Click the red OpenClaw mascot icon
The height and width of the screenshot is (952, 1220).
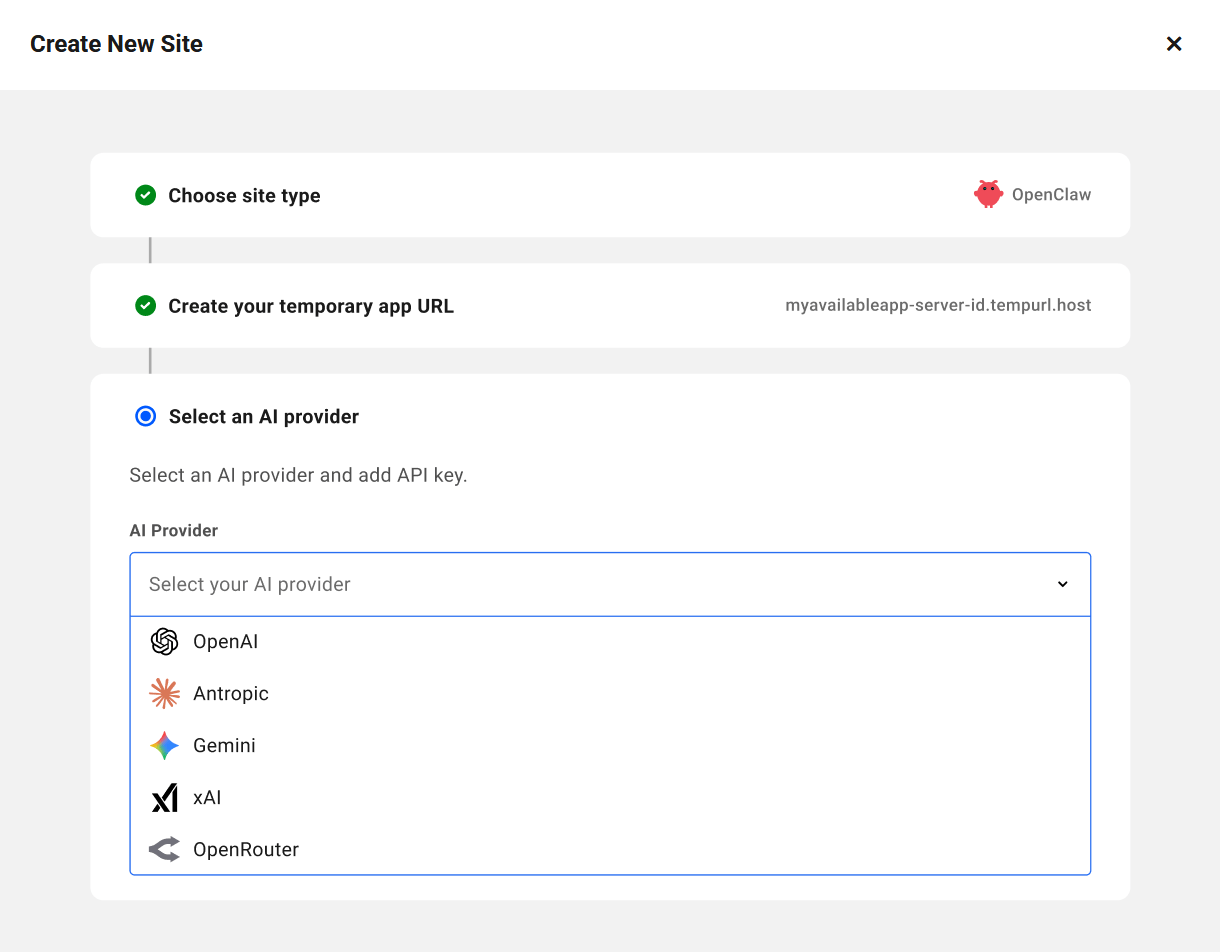tap(988, 194)
